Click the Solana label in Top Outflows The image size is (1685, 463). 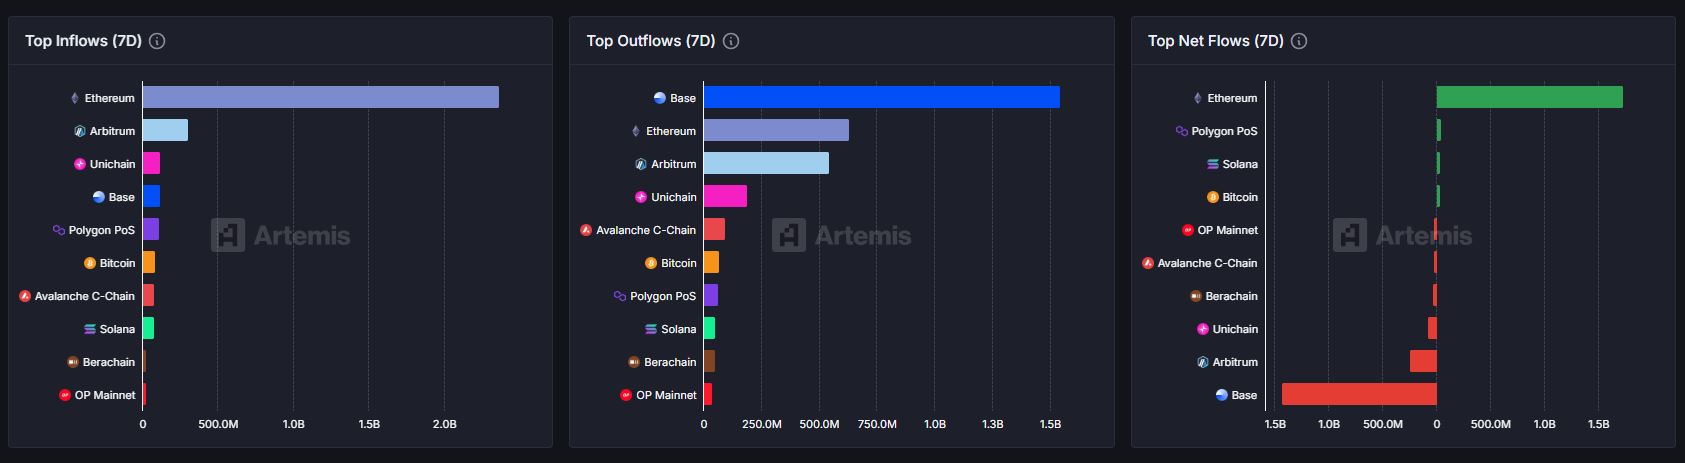pyautogui.click(x=678, y=329)
